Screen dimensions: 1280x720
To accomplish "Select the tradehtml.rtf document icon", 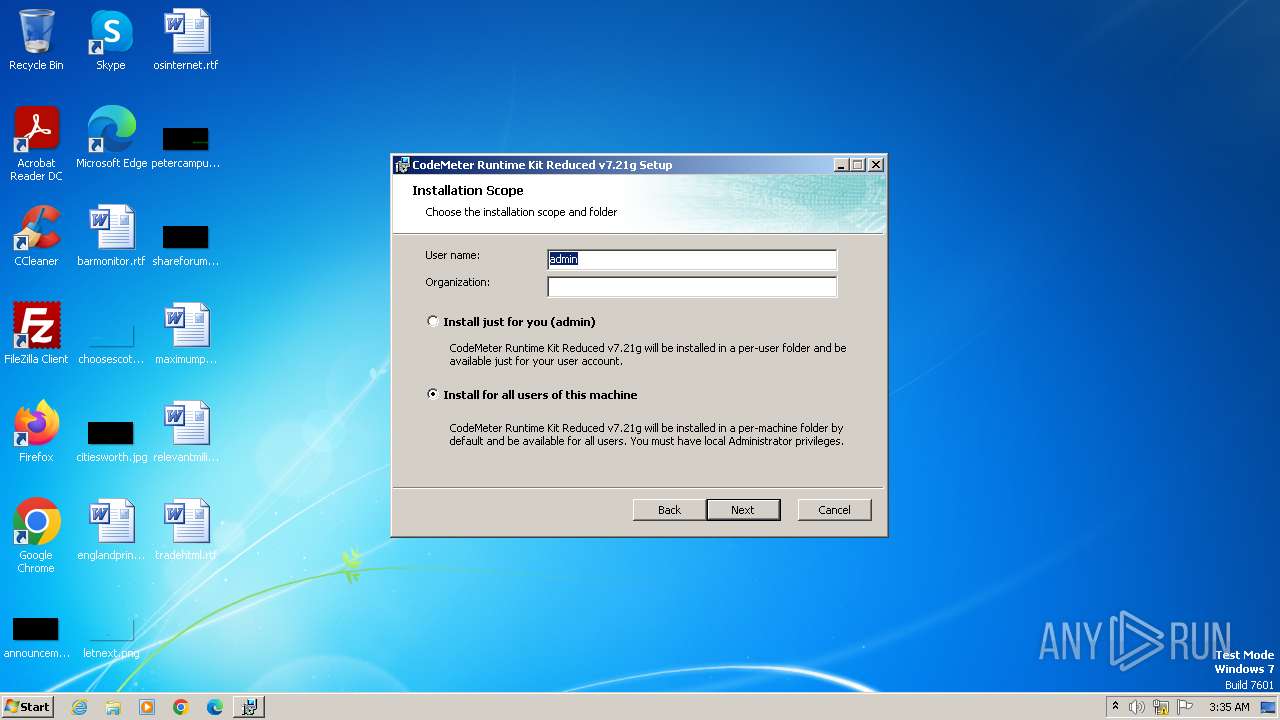I will [186, 530].
